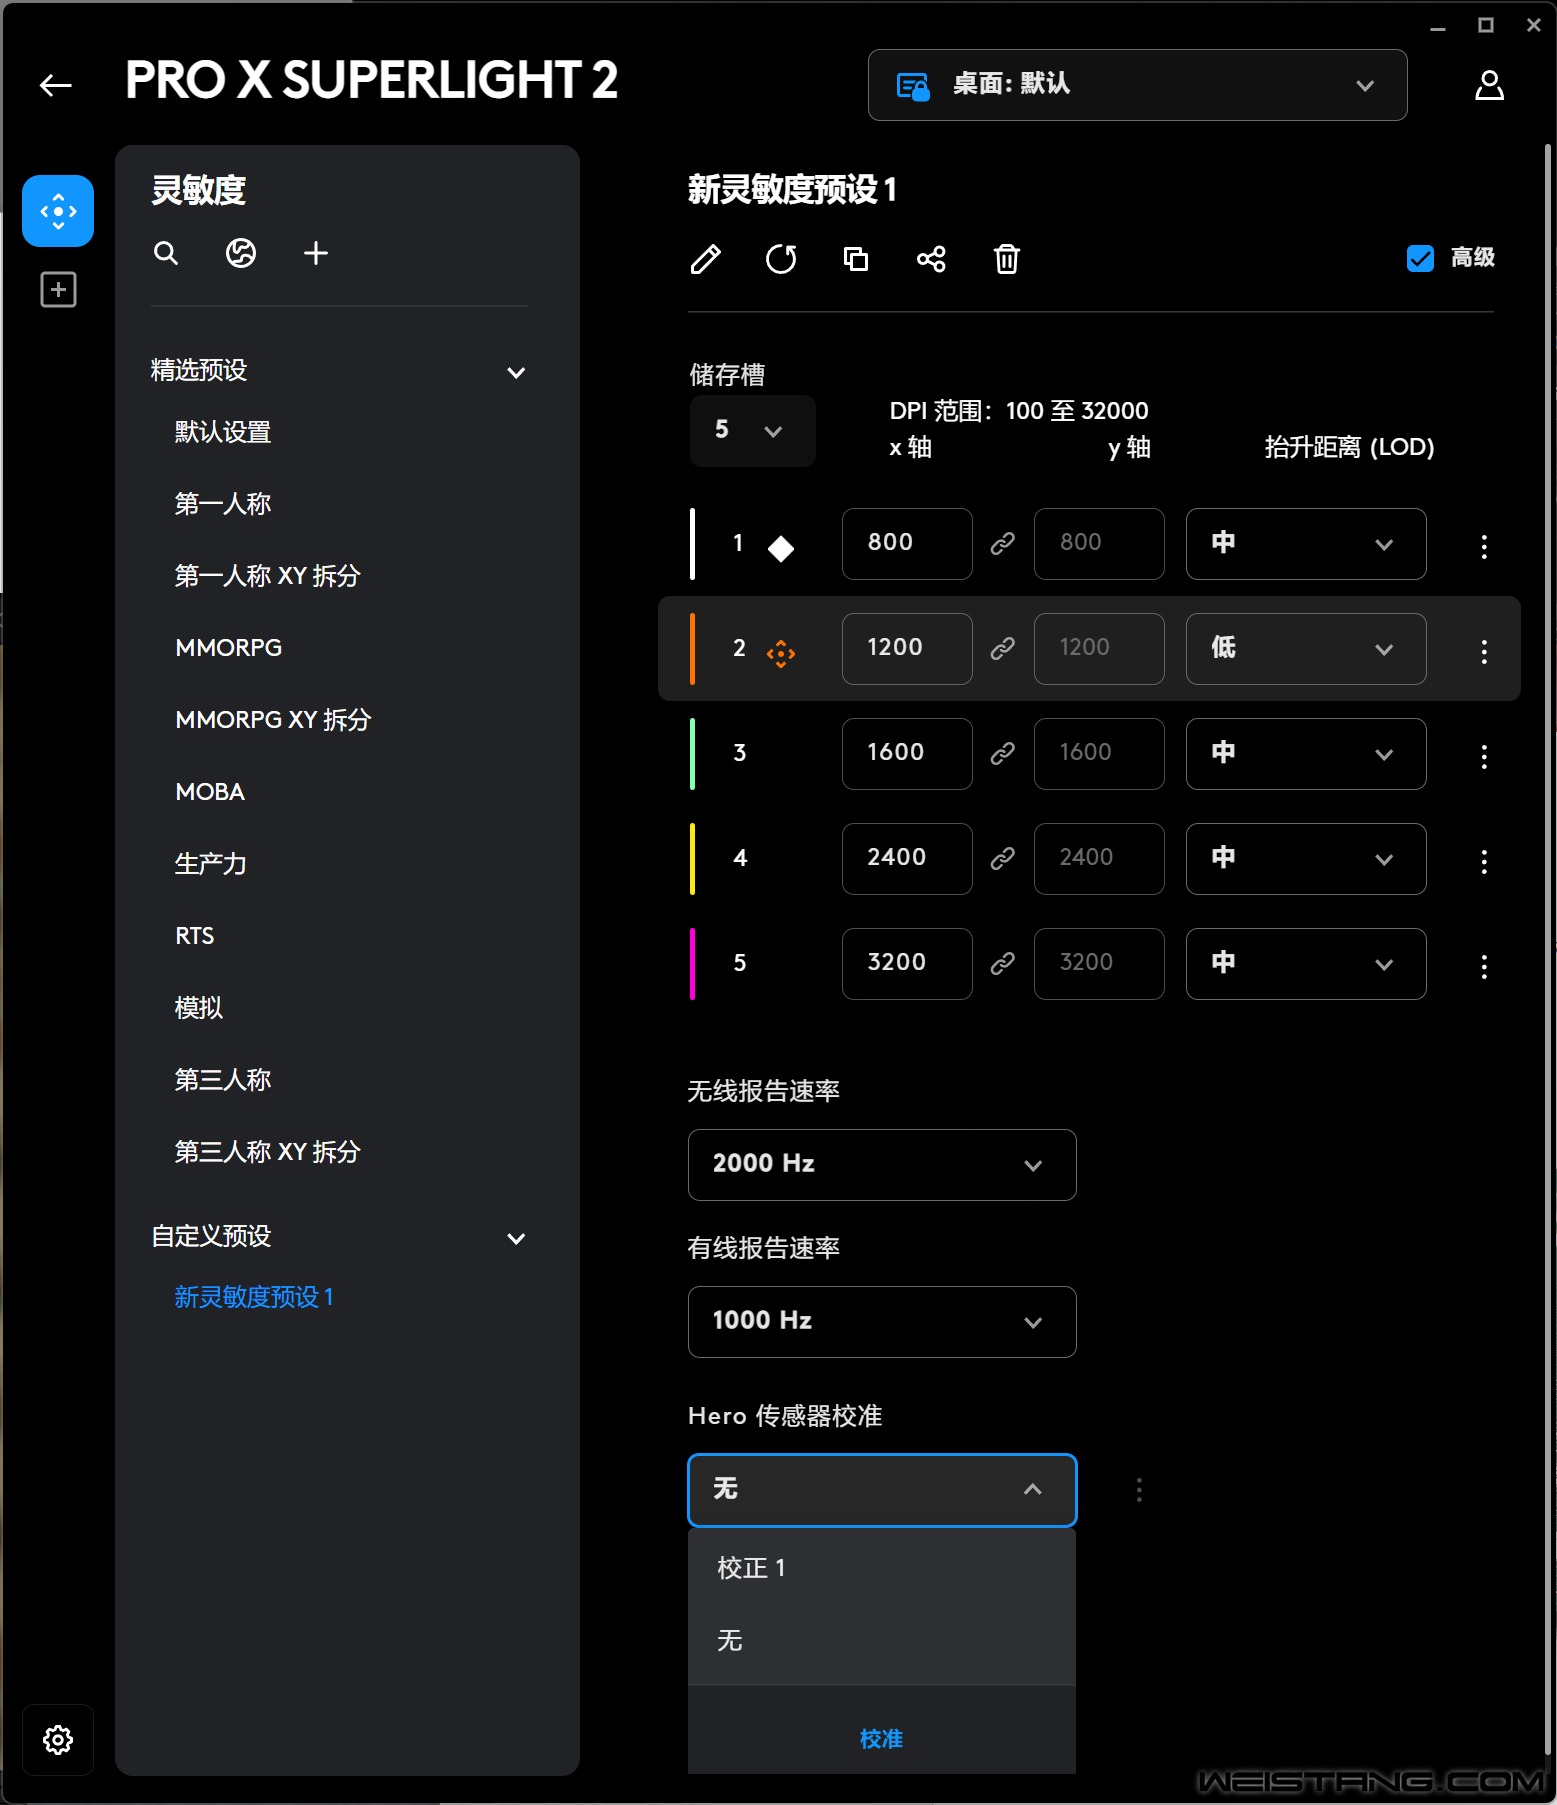Click link icon for DPI slot 5
This screenshot has width=1557, height=1805.
click(x=1003, y=963)
